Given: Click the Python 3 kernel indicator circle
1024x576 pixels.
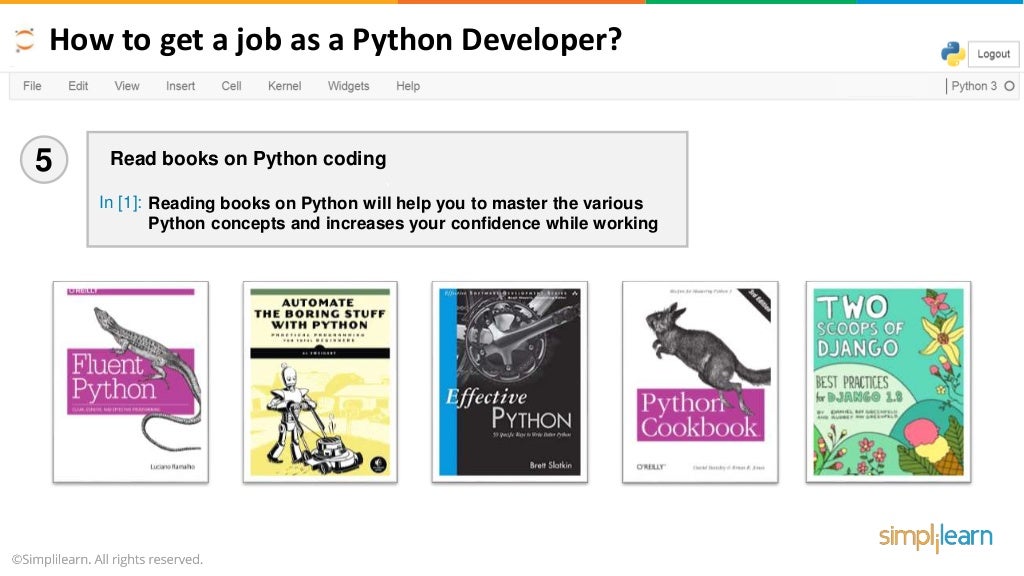Looking at the screenshot, I should 1010,86.
